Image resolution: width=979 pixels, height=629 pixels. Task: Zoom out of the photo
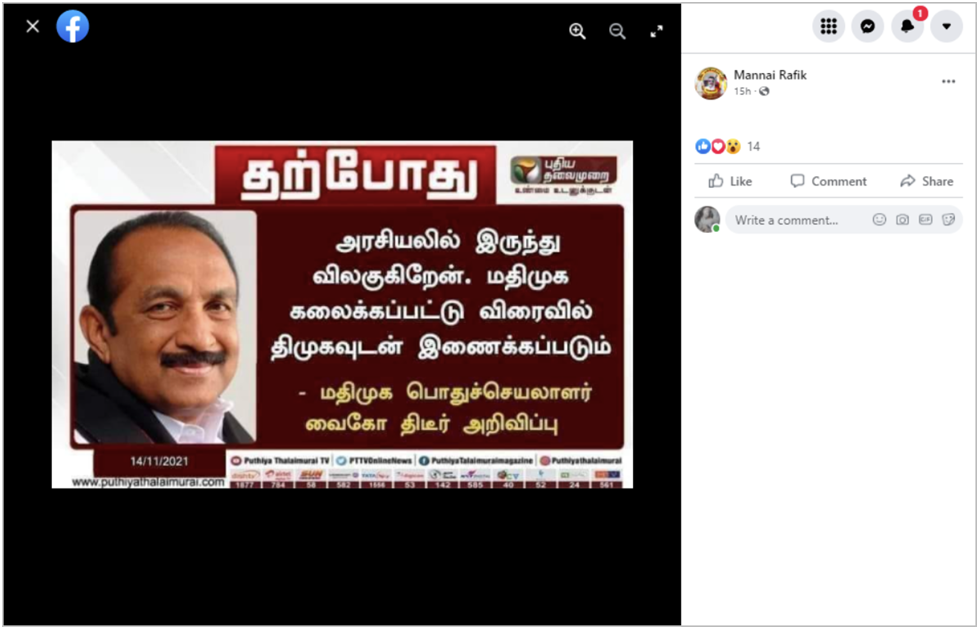point(617,31)
